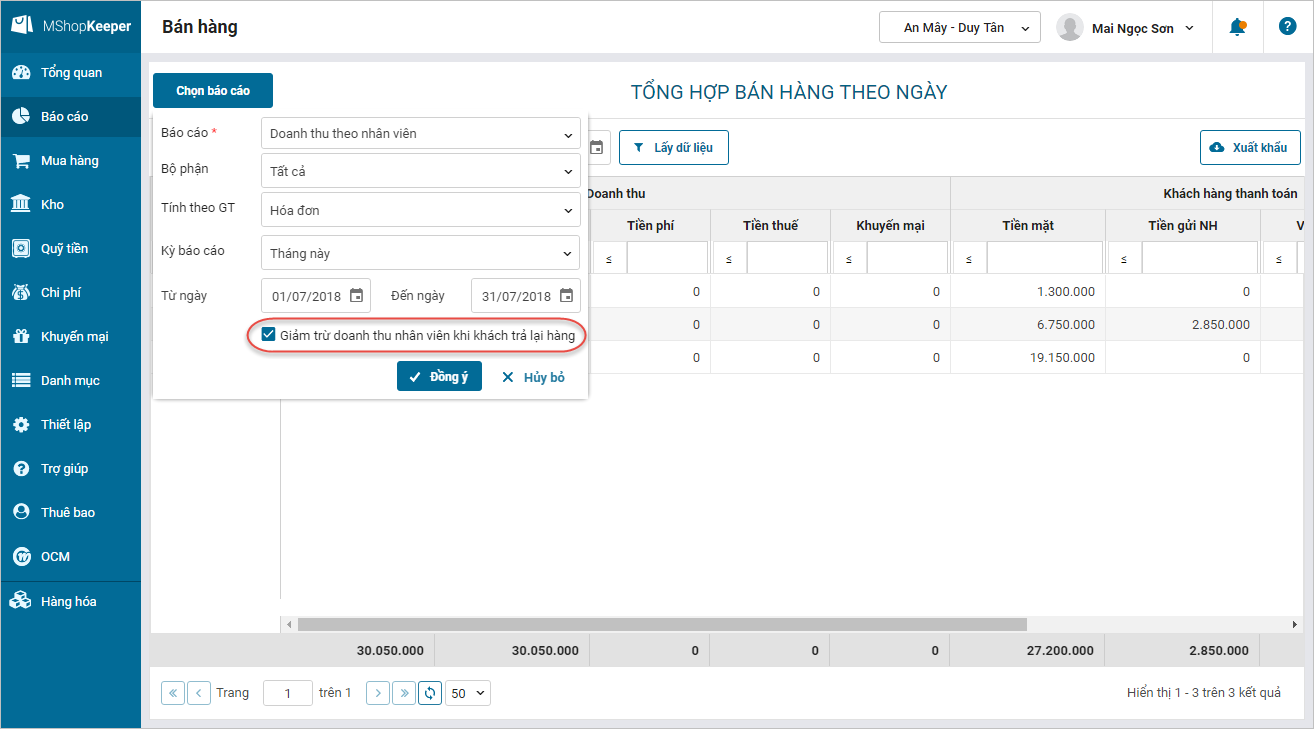Open Mua hàng in the sidebar
This screenshot has width=1314, height=729.
click(x=71, y=161)
